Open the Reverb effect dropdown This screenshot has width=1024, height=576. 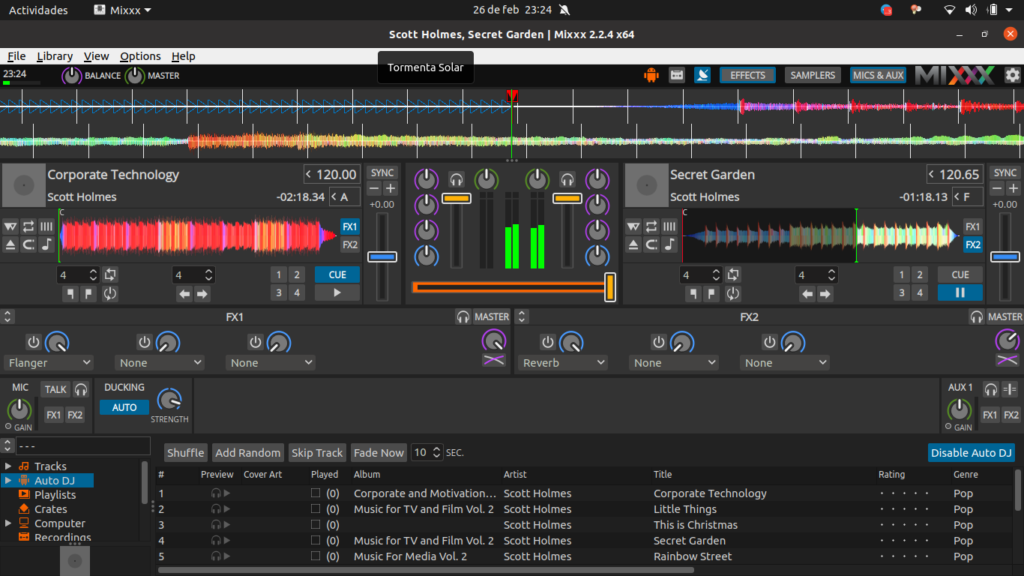tap(563, 362)
